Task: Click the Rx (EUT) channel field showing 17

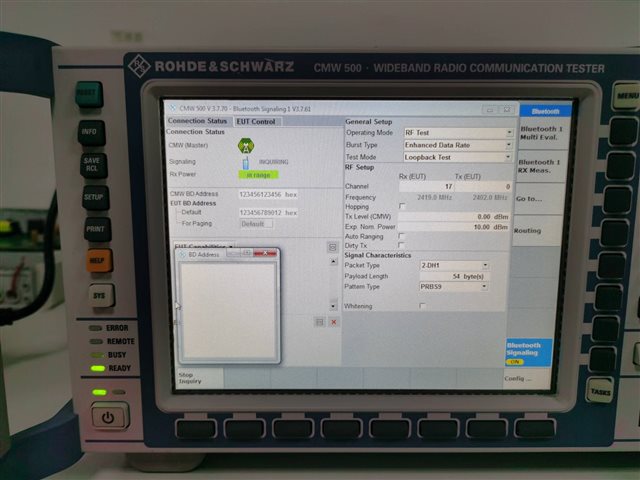Action: click(427, 187)
